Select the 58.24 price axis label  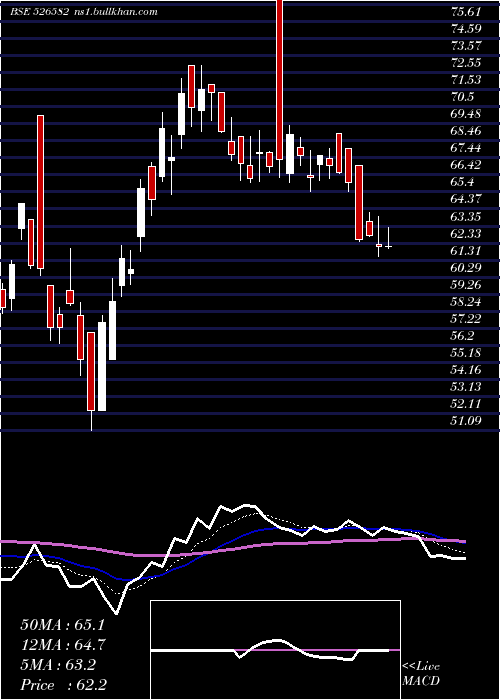point(466,302)
